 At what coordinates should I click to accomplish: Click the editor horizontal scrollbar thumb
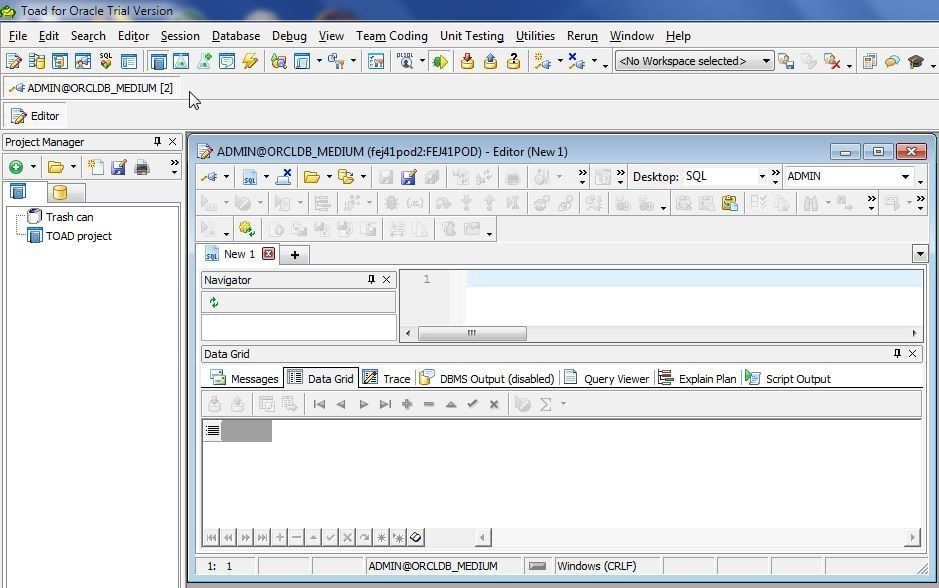[x=472, y=333]
